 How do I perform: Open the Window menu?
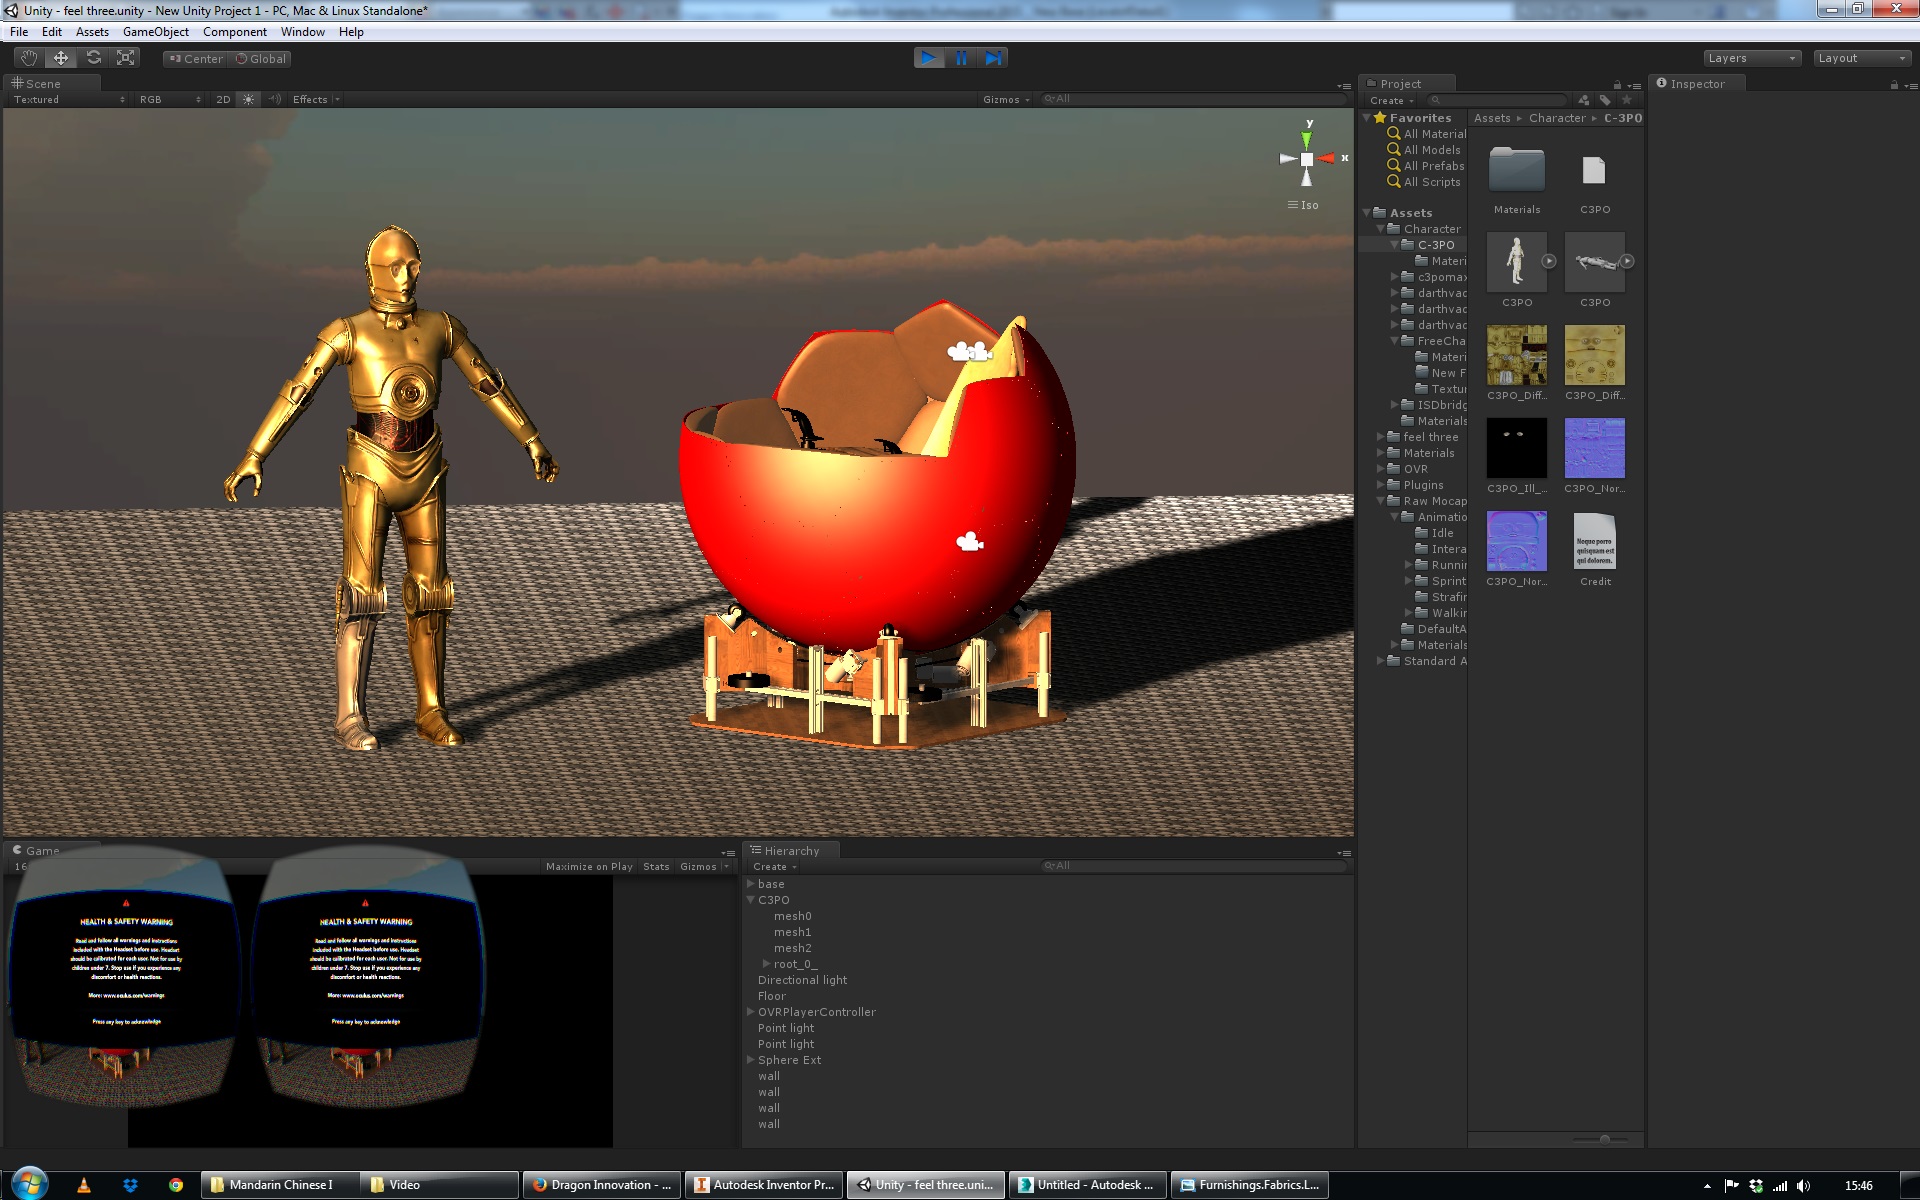click(x=303, y=32)
